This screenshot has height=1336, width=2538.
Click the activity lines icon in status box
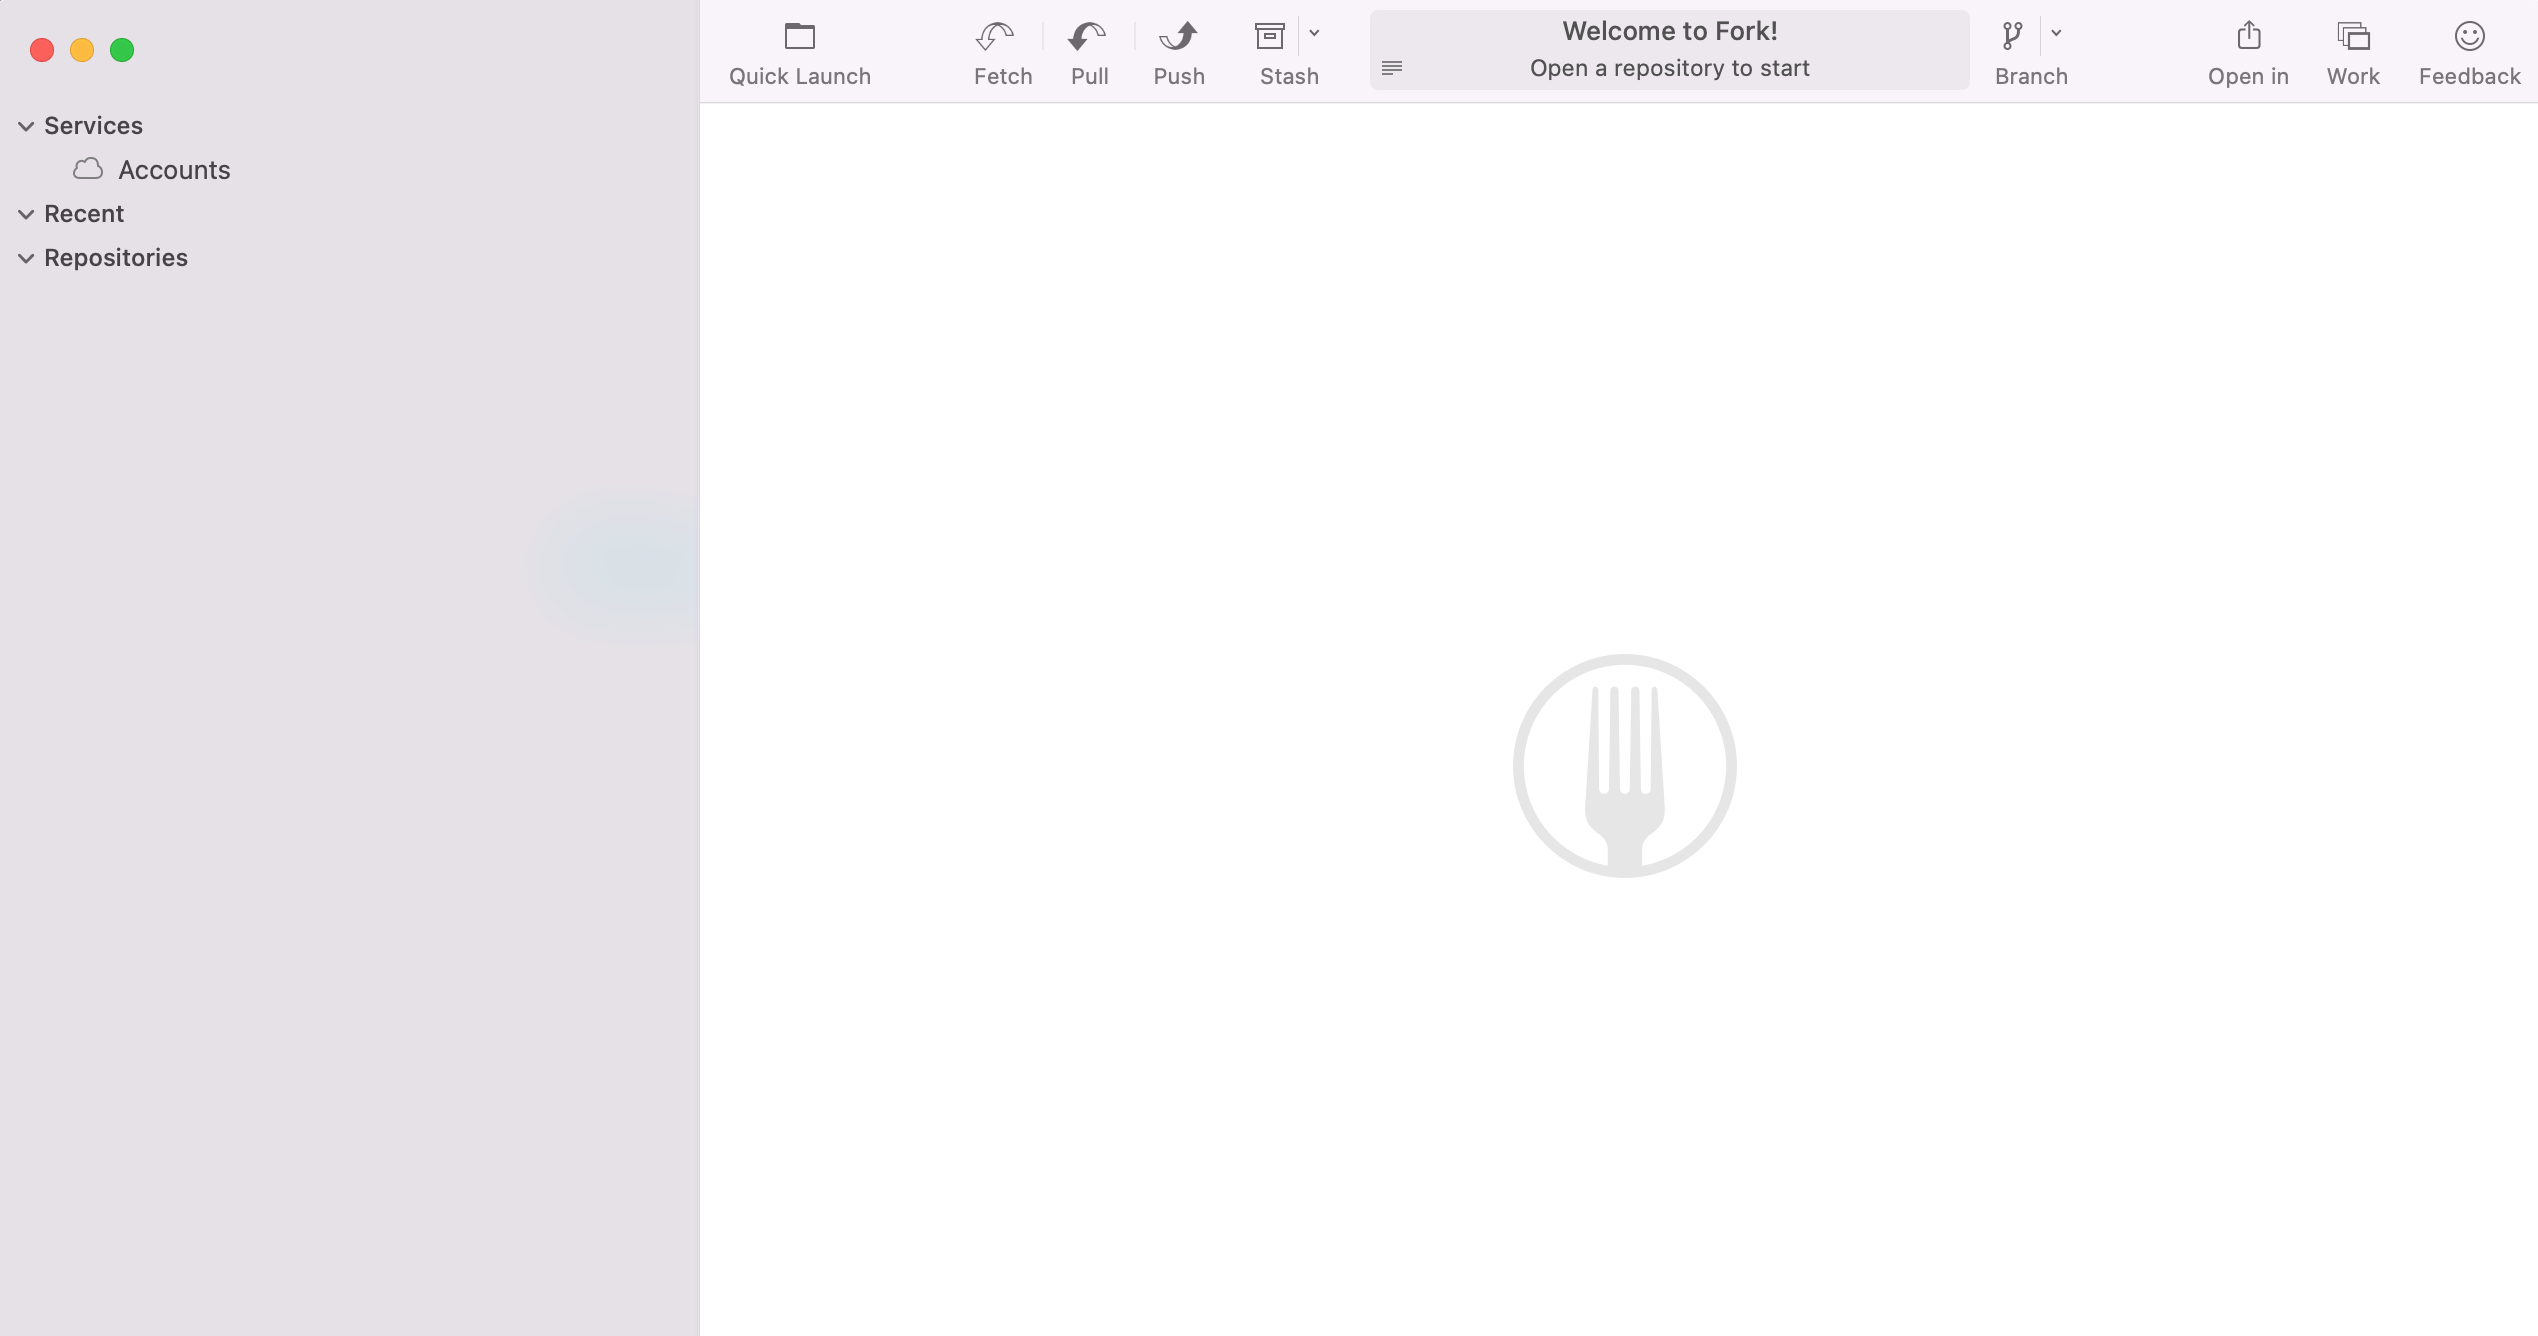click(x=1392, y=68)
